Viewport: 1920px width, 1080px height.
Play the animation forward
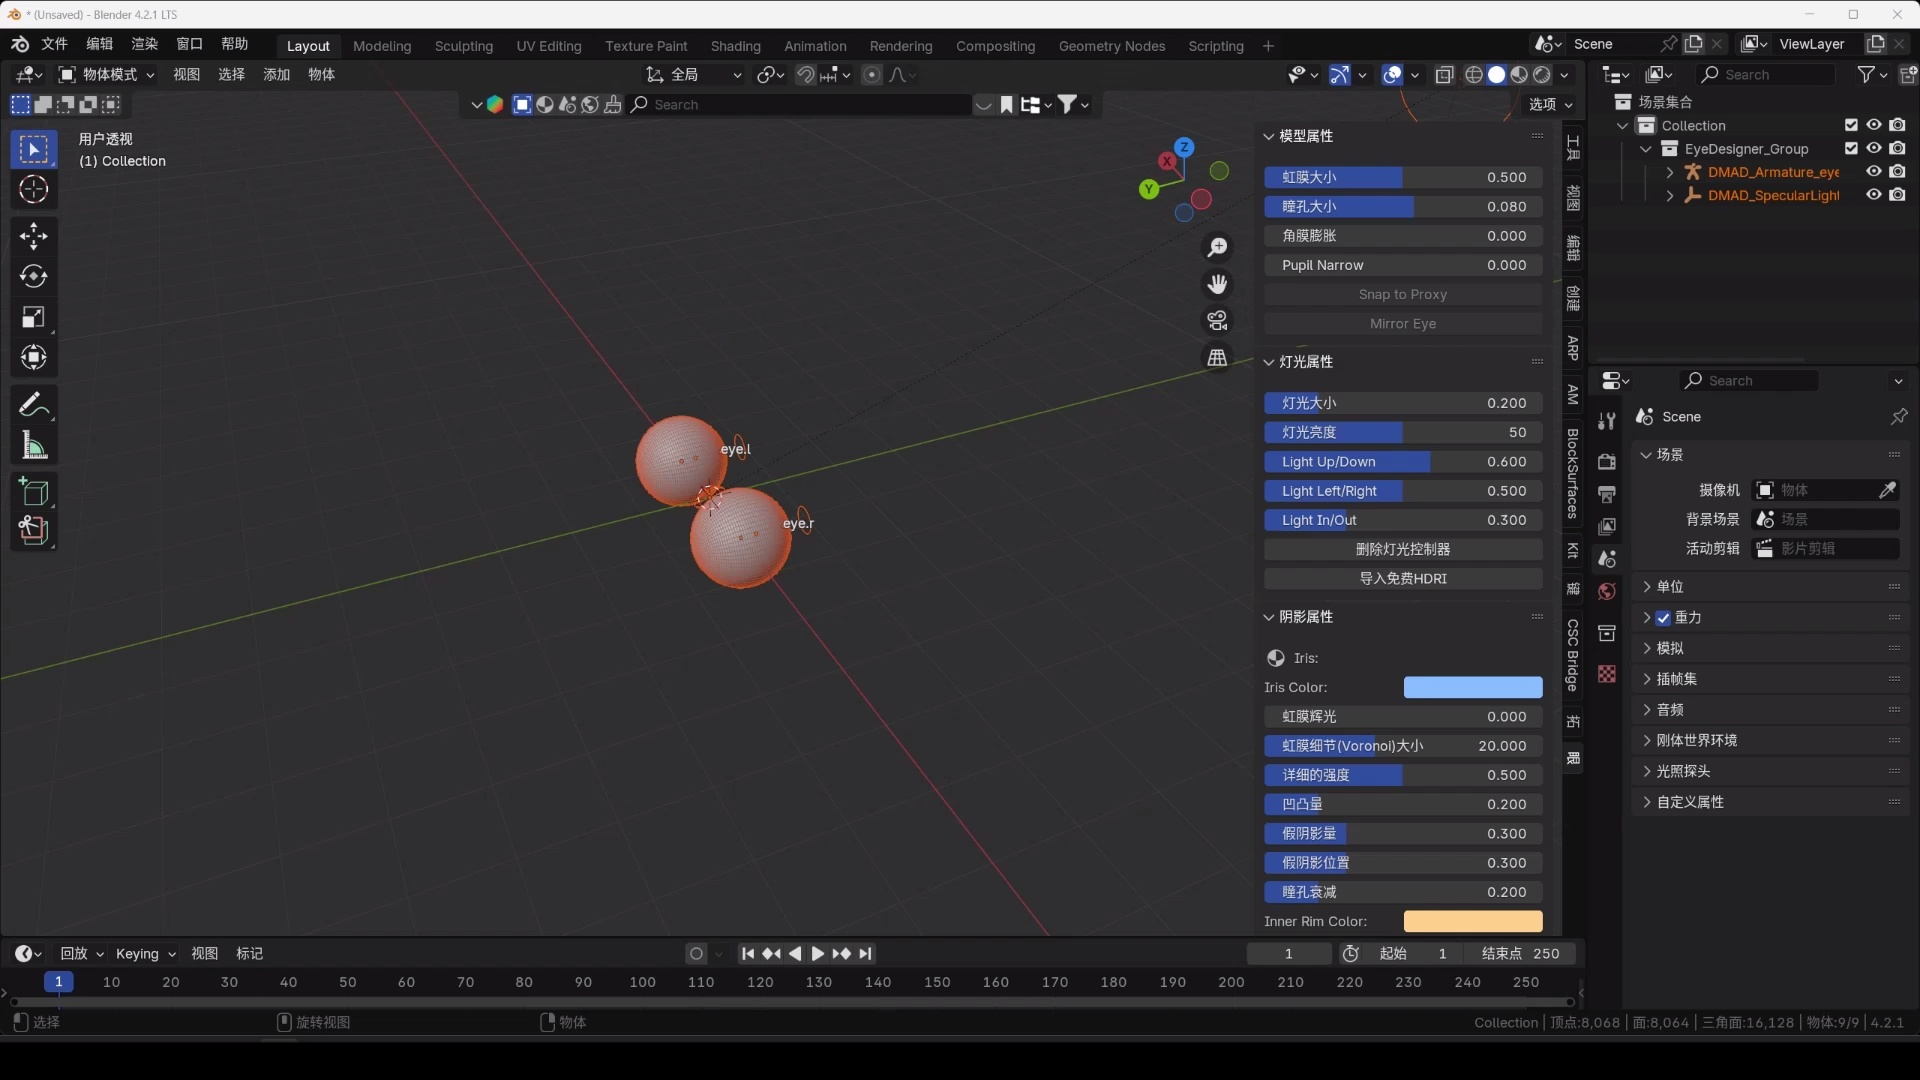[x=818, y=954]
